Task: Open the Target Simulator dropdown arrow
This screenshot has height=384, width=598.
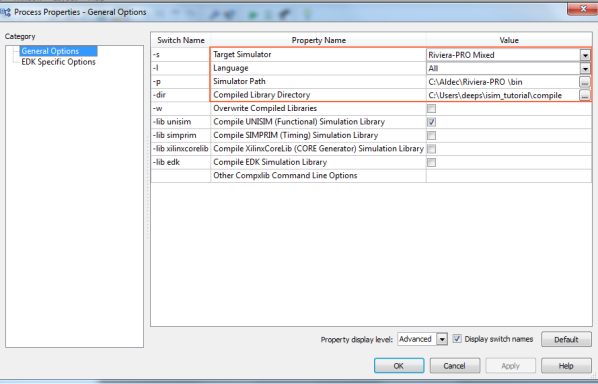Action: [585, 55]
